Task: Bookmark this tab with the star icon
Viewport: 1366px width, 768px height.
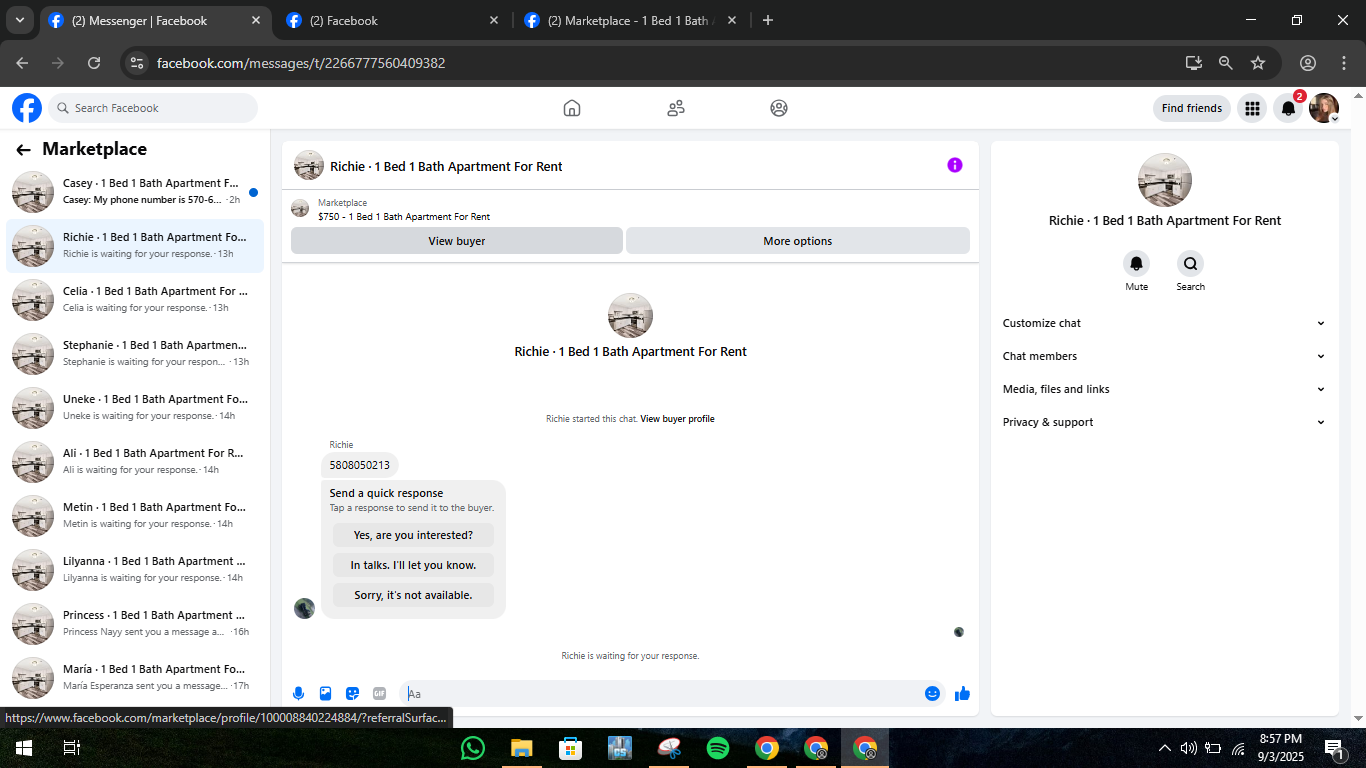Action: [1258, 63]
